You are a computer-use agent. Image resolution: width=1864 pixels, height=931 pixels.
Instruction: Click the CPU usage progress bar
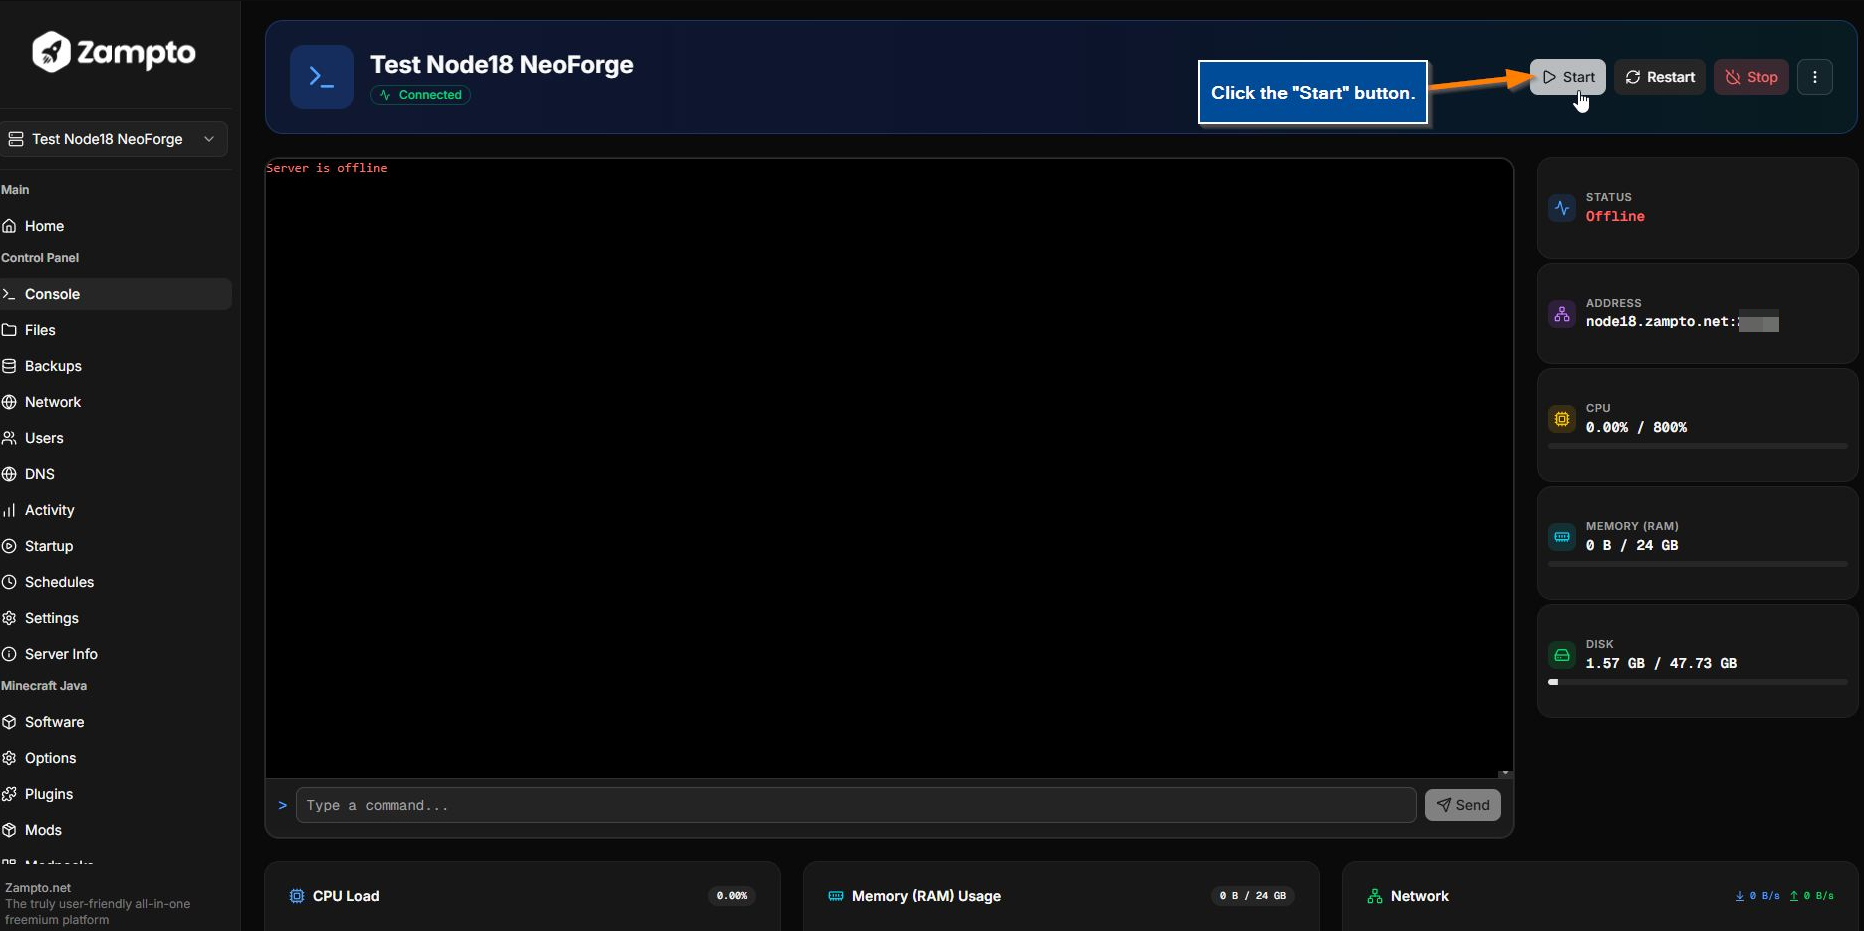(x=1698, y=446)
